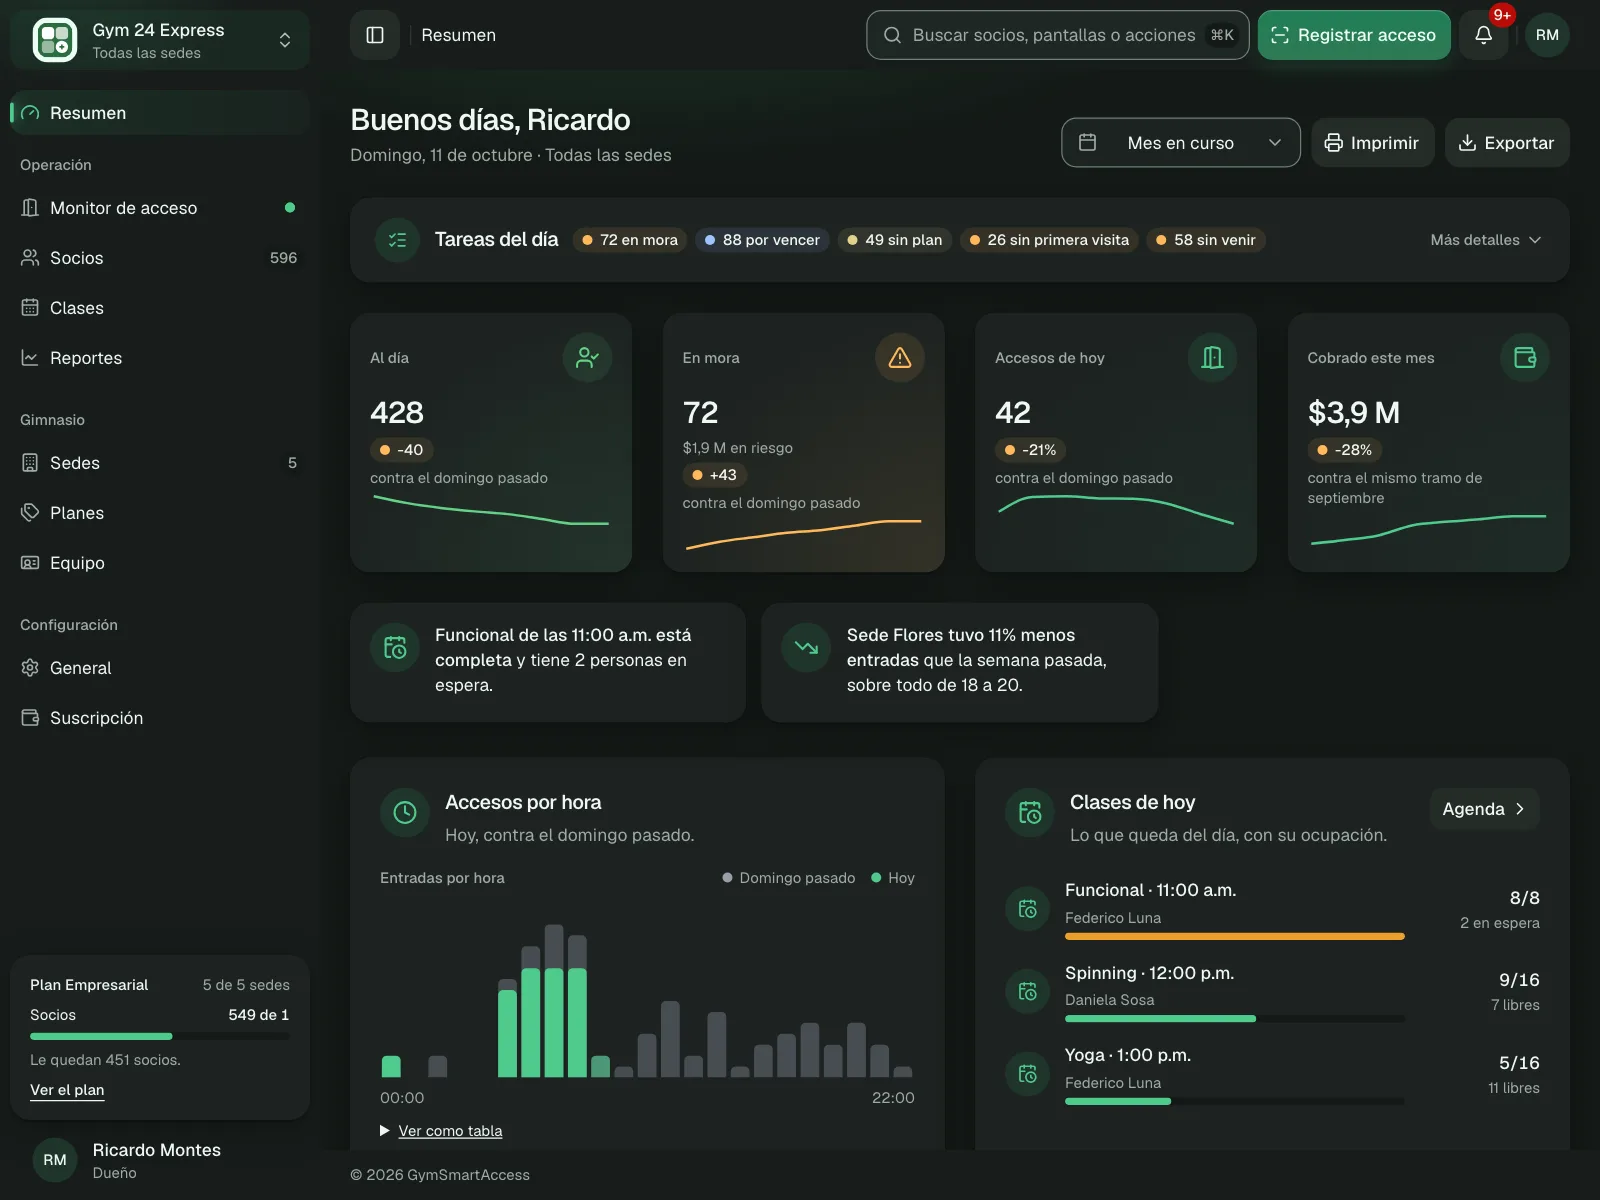This screenshot has height=1200, width=1600.
Task: Open Suscripción settings
Action: [x=160, y=718]
